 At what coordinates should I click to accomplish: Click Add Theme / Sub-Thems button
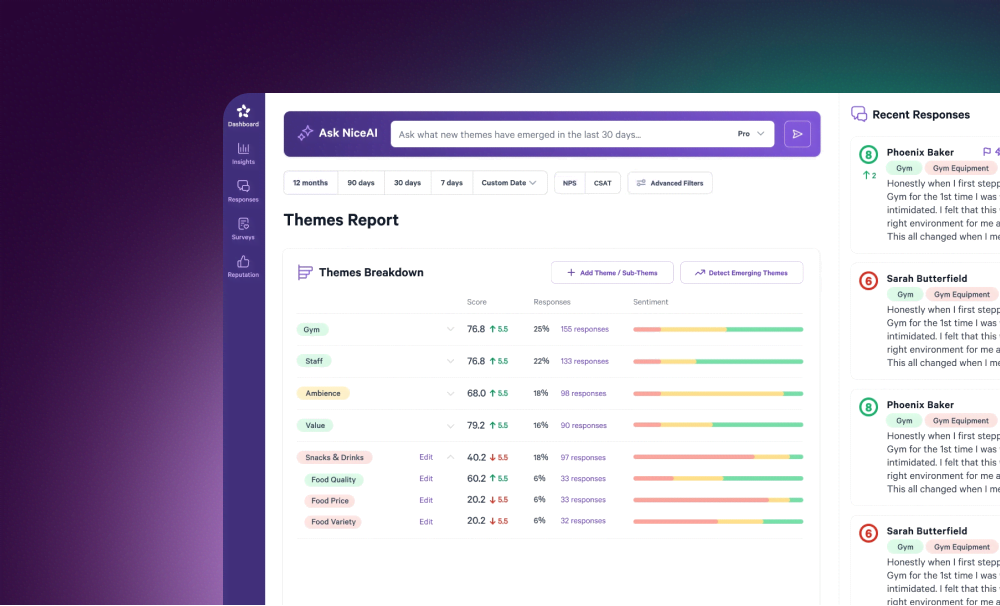[612, 272]
